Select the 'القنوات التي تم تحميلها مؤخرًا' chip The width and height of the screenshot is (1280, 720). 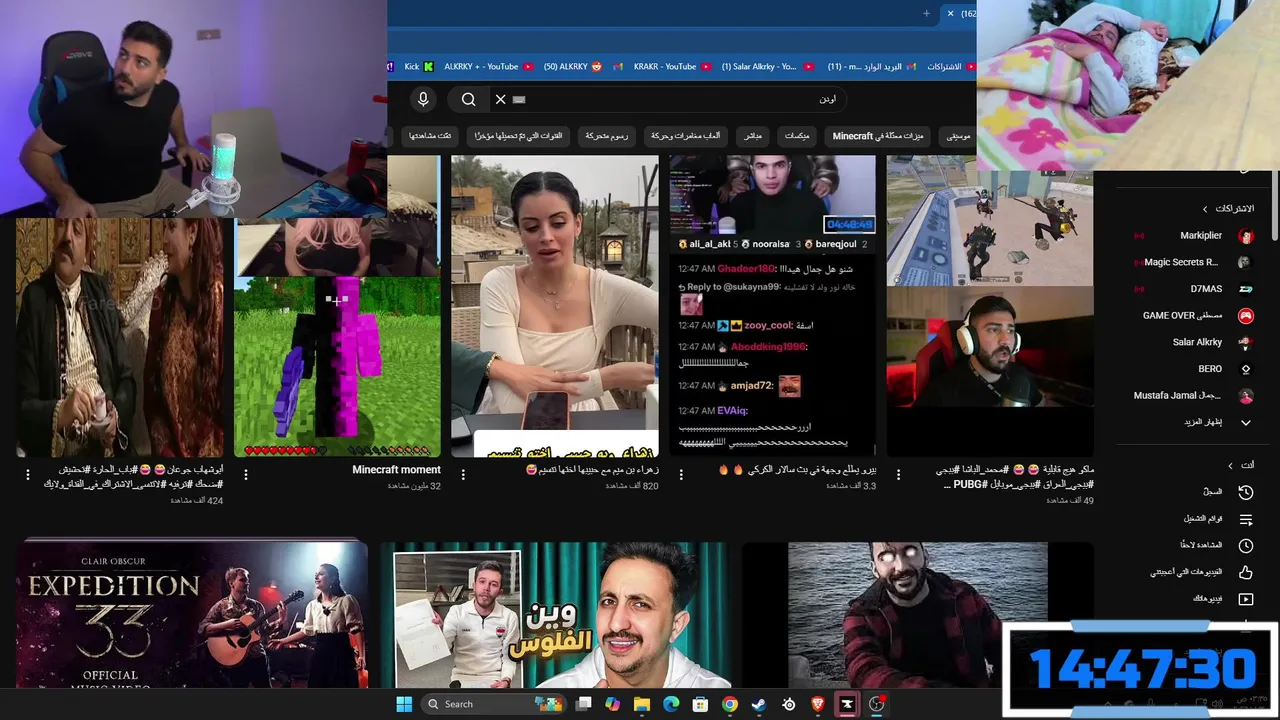point(518,136)
